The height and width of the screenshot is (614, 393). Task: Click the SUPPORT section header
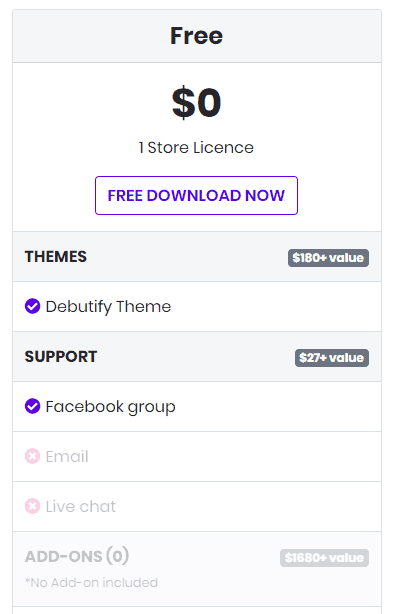point(61,357)
